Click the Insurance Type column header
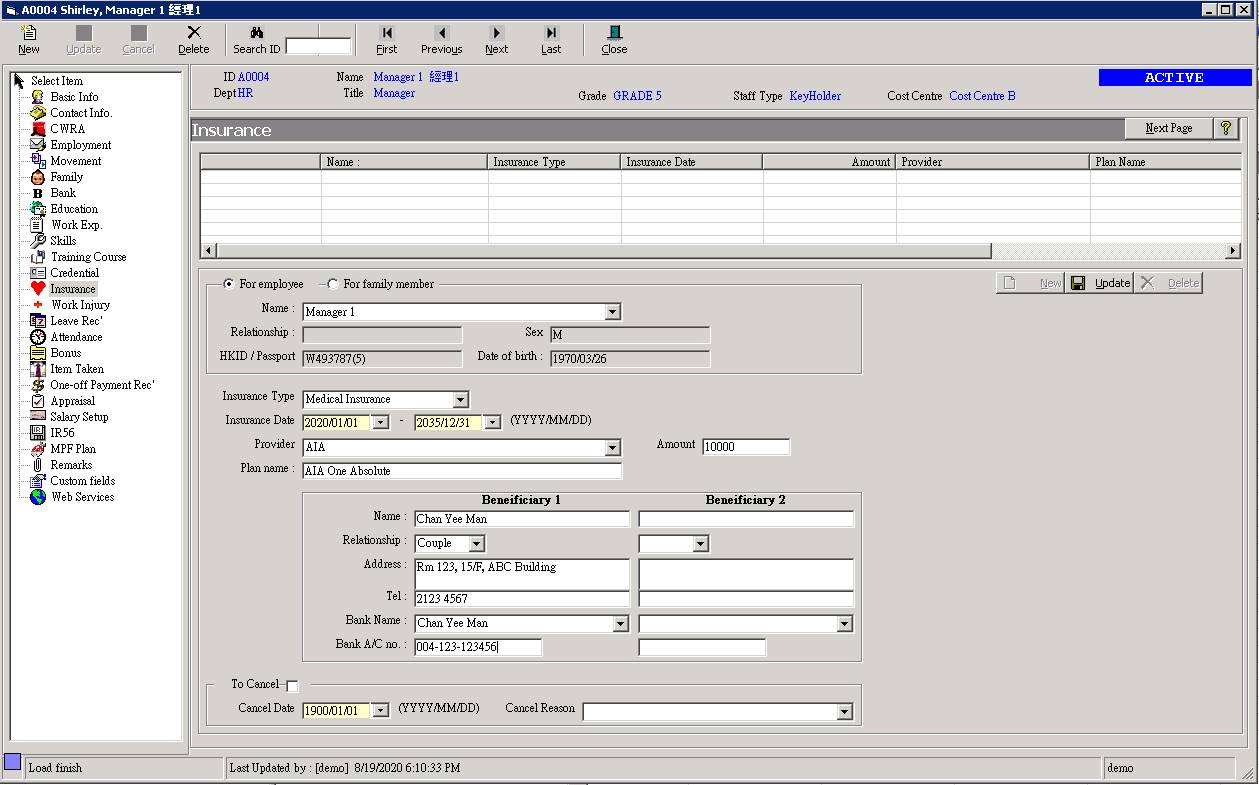Screen dimensions: 1259x785 click(554, 162)
